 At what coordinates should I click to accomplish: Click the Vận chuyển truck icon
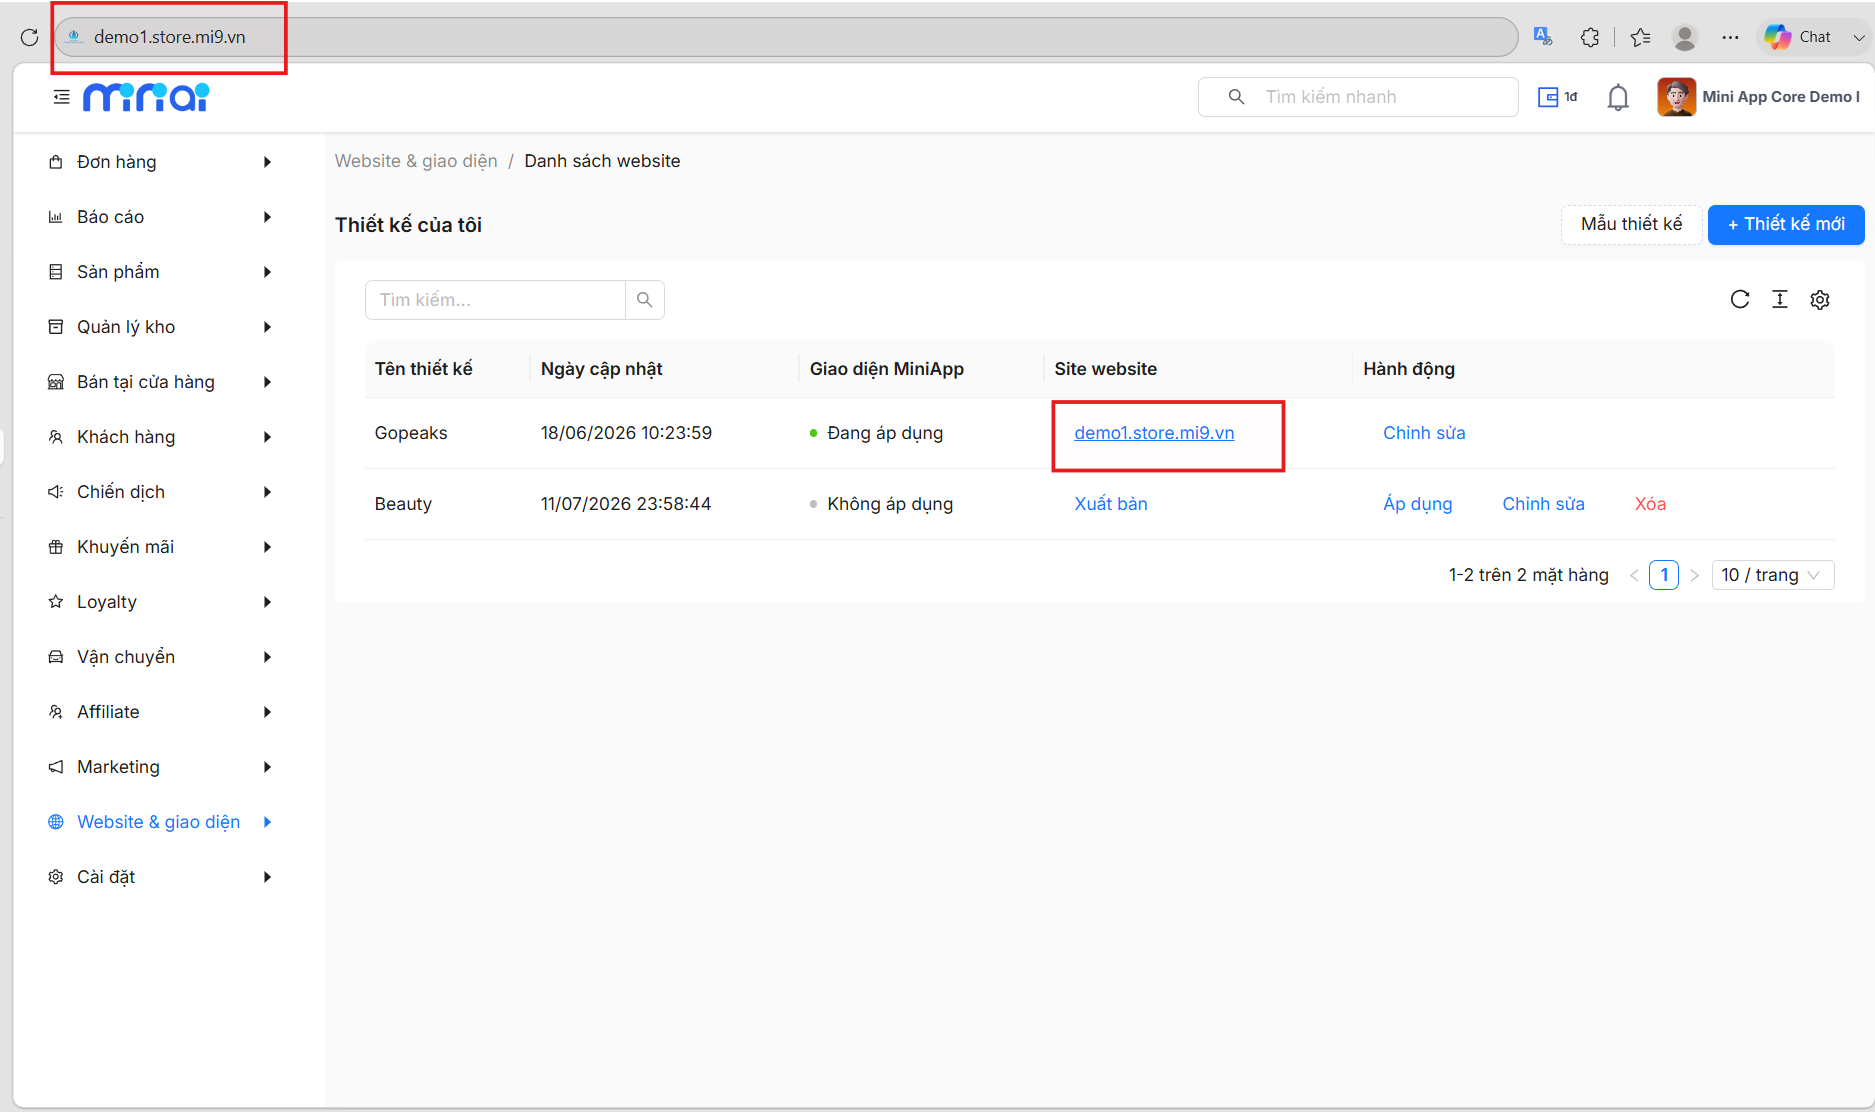tap(56, 657)
